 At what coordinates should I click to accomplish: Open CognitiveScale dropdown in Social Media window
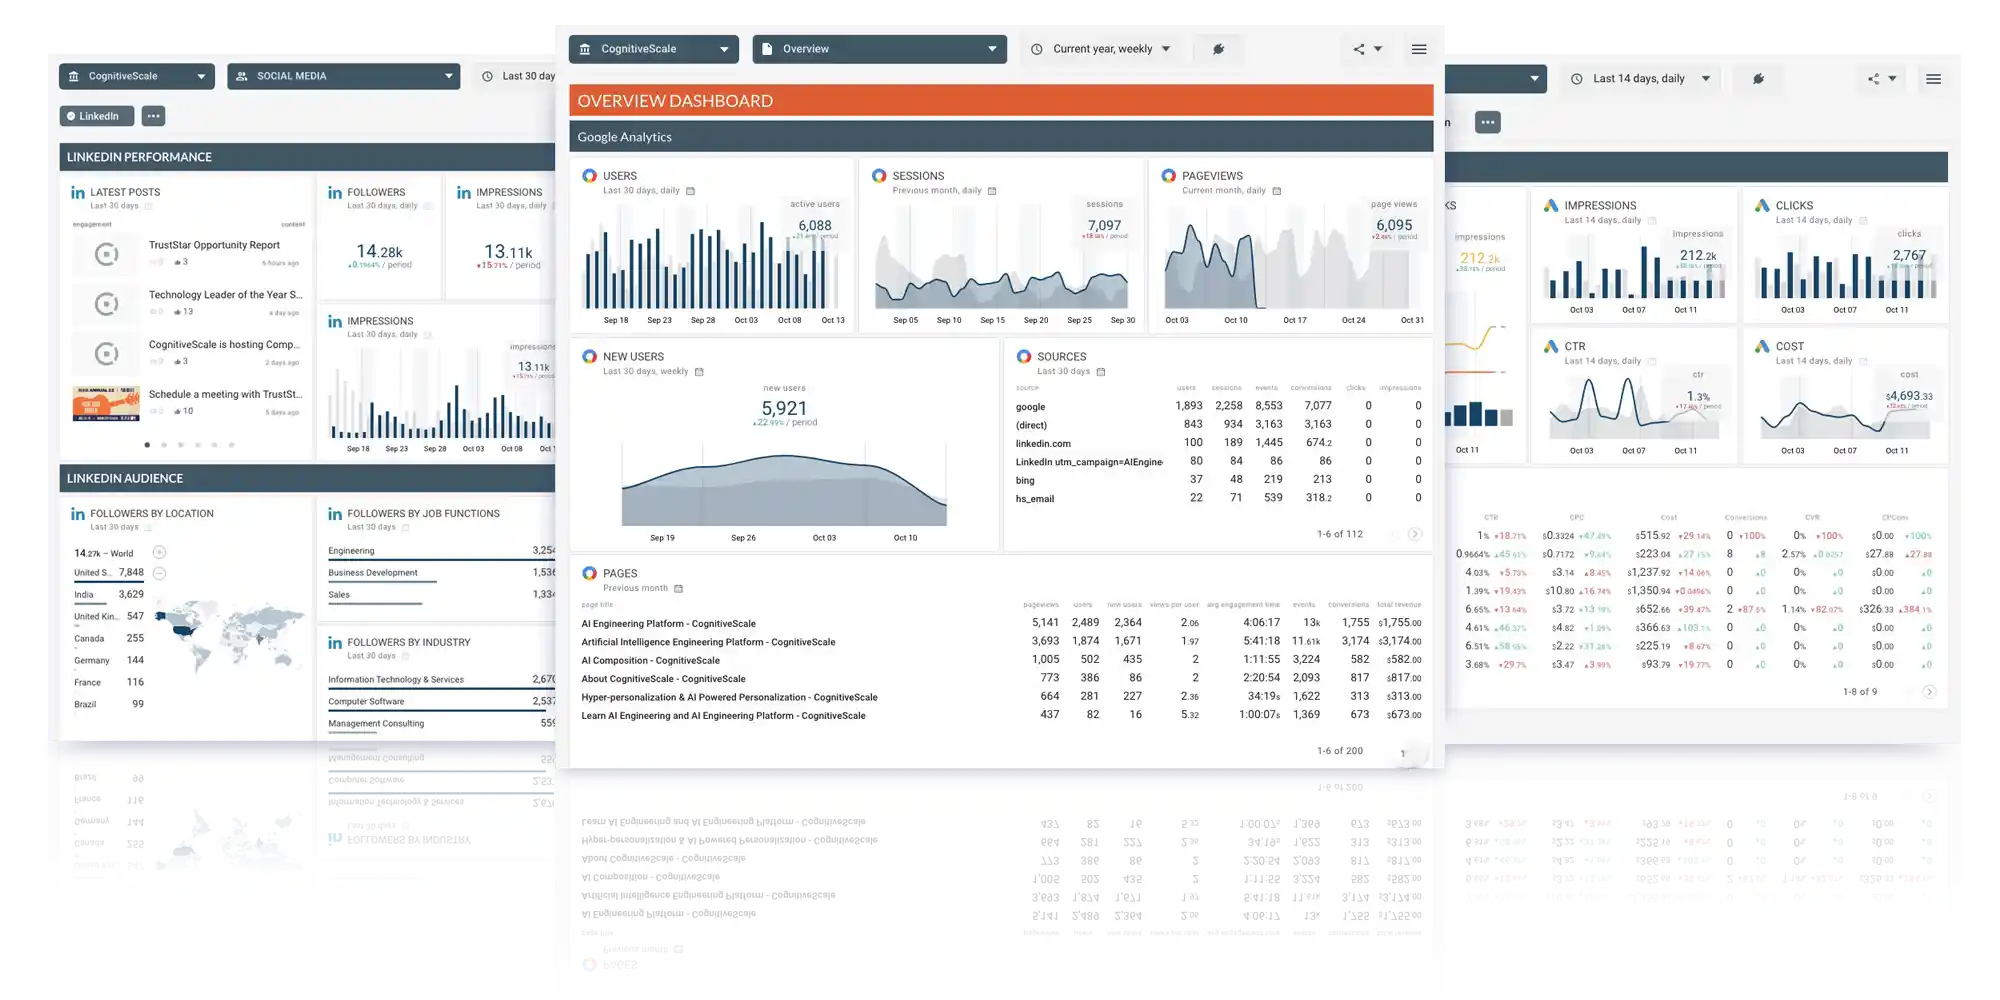coord(137,76)
